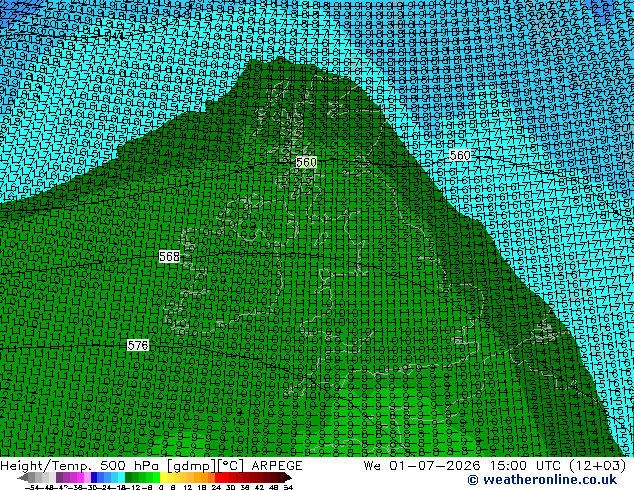Viewport: 634px width, 490px height.
Task: Select the yellow swatch on the temperature scale
Action: [163, 478]
